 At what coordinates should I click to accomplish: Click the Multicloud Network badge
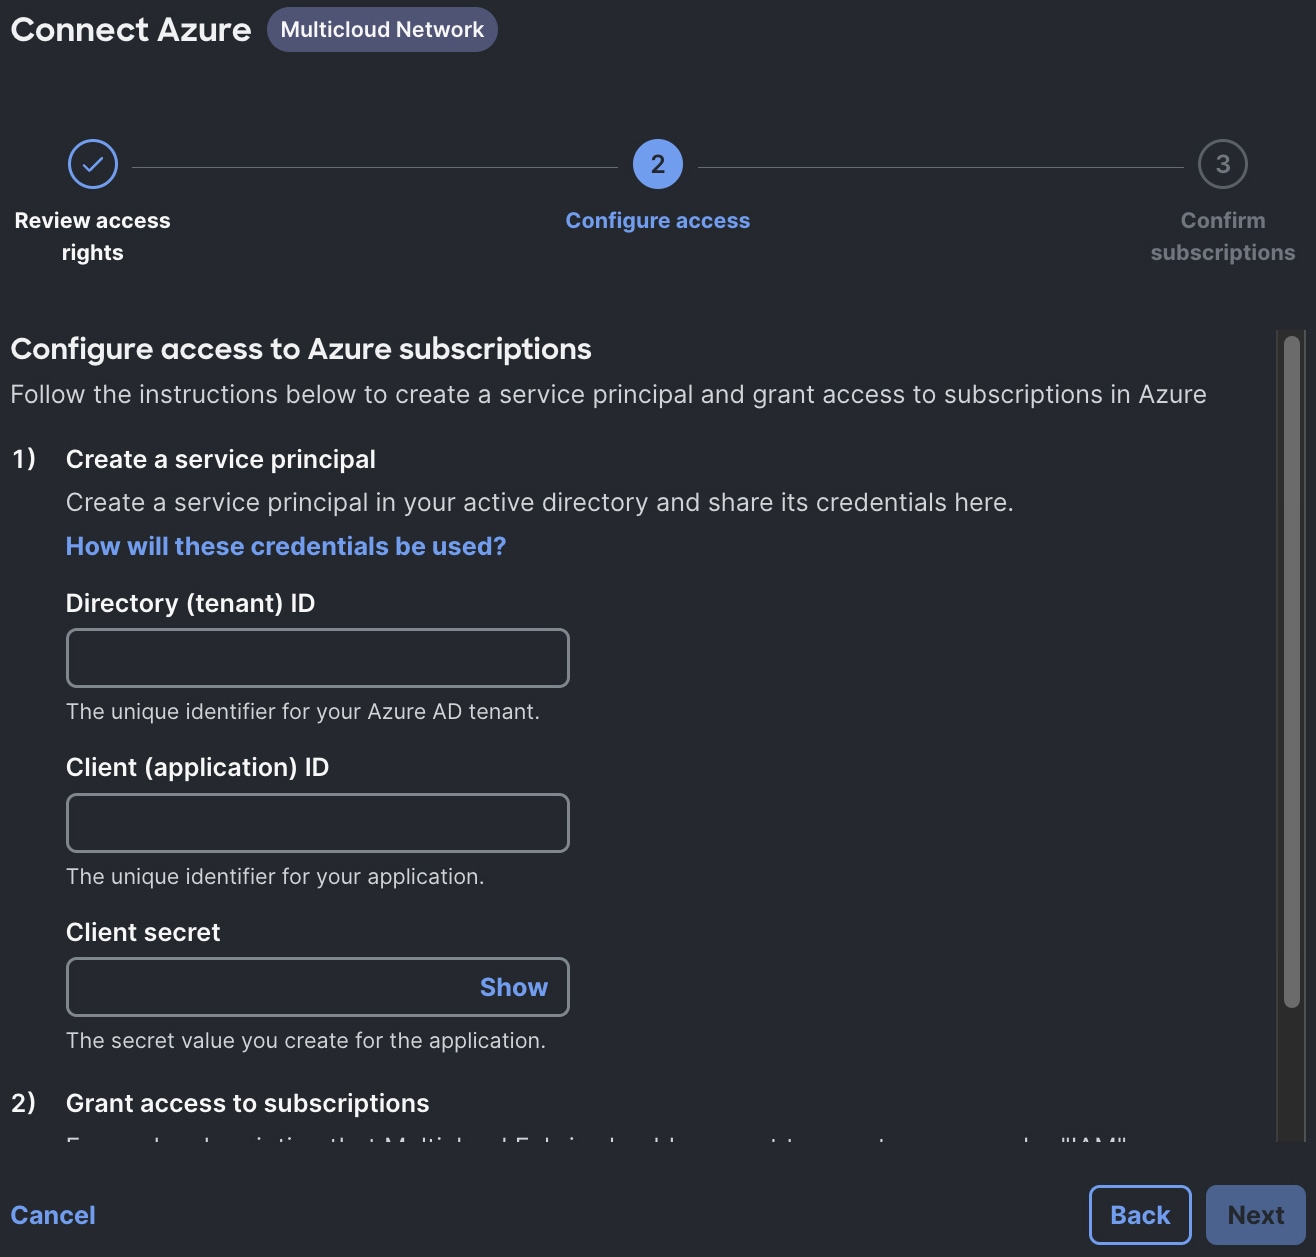tap(382, 30)
